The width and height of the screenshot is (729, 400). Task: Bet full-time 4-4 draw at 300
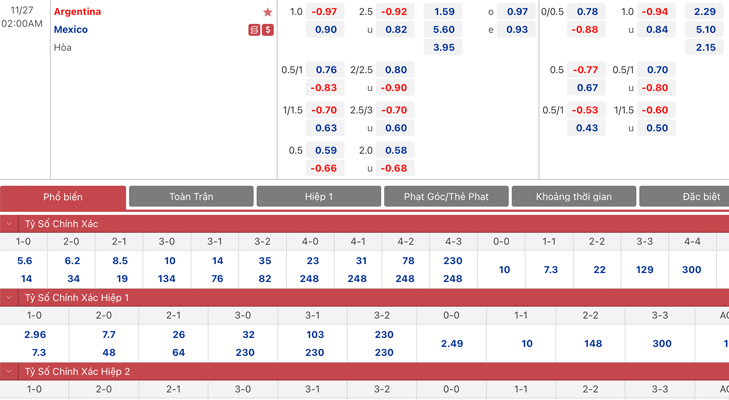(x=691, y=270)
